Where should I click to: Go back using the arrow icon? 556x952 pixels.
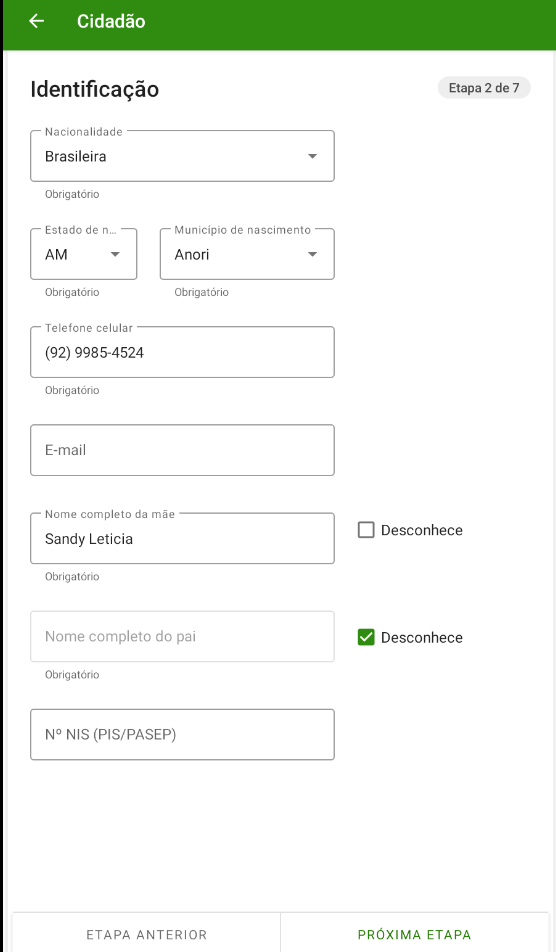click(x=36, y=21)
